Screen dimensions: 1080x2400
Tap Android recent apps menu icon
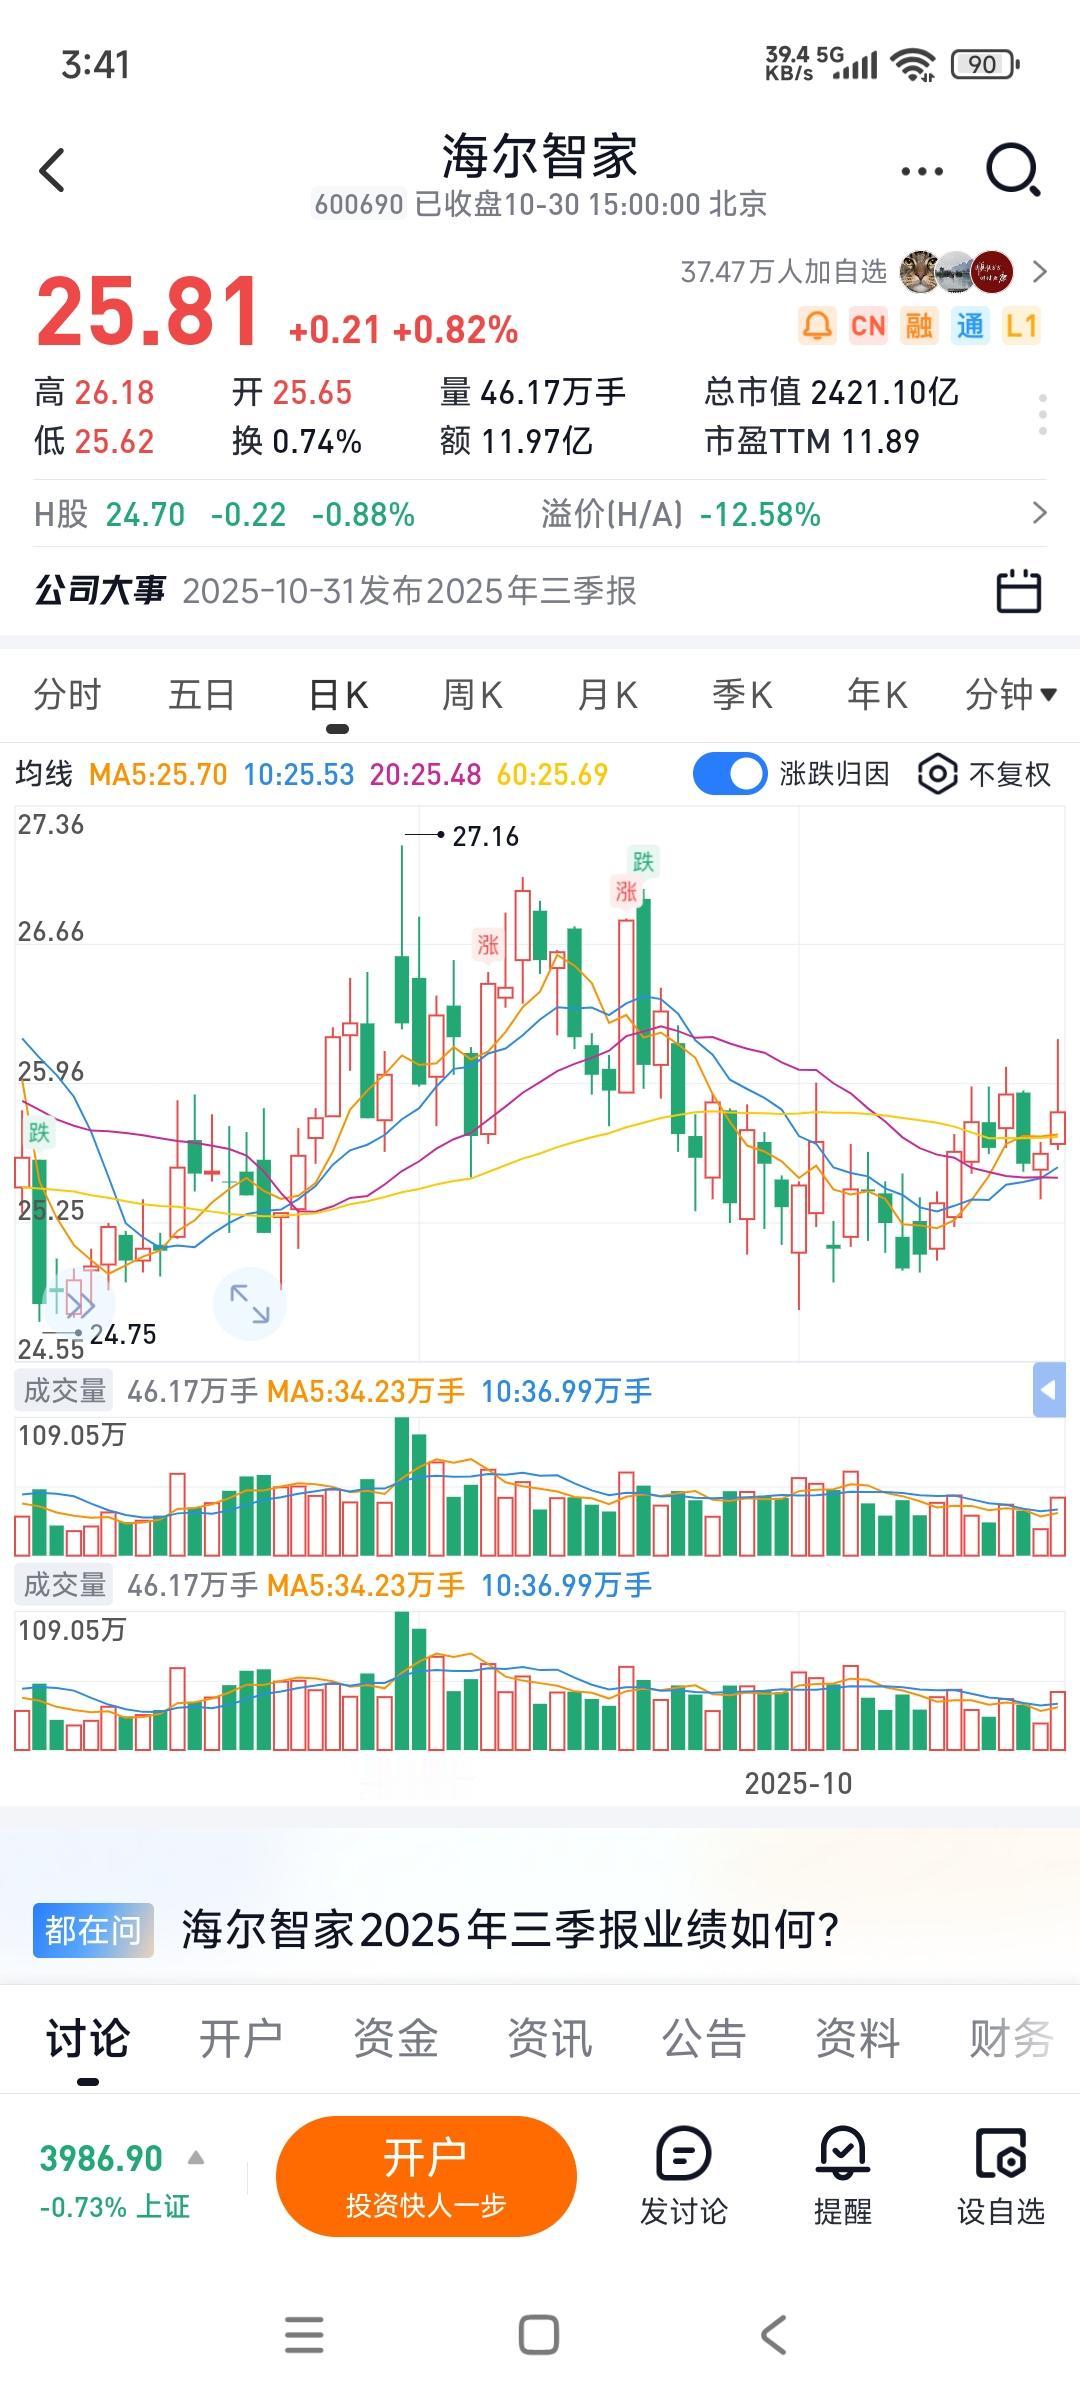[x=304, y=2335]
